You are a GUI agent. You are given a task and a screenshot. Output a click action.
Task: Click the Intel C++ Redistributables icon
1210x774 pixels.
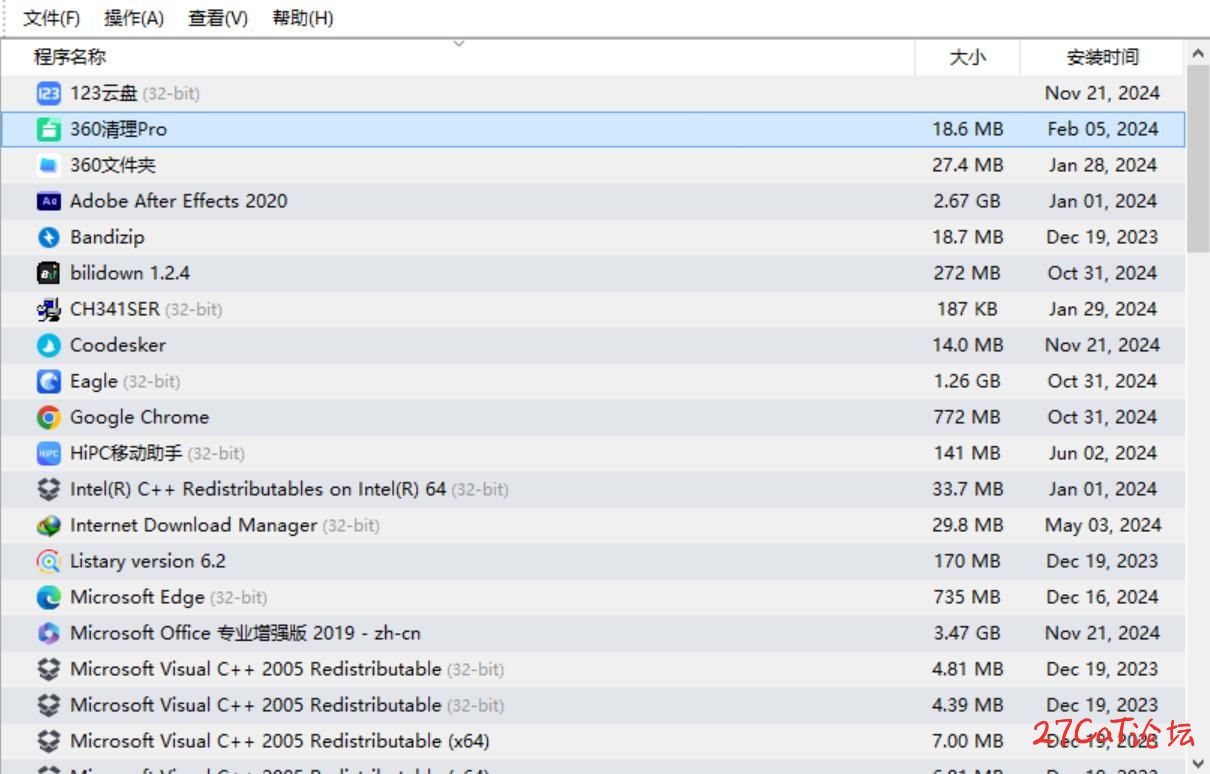(x=48, y=489)
